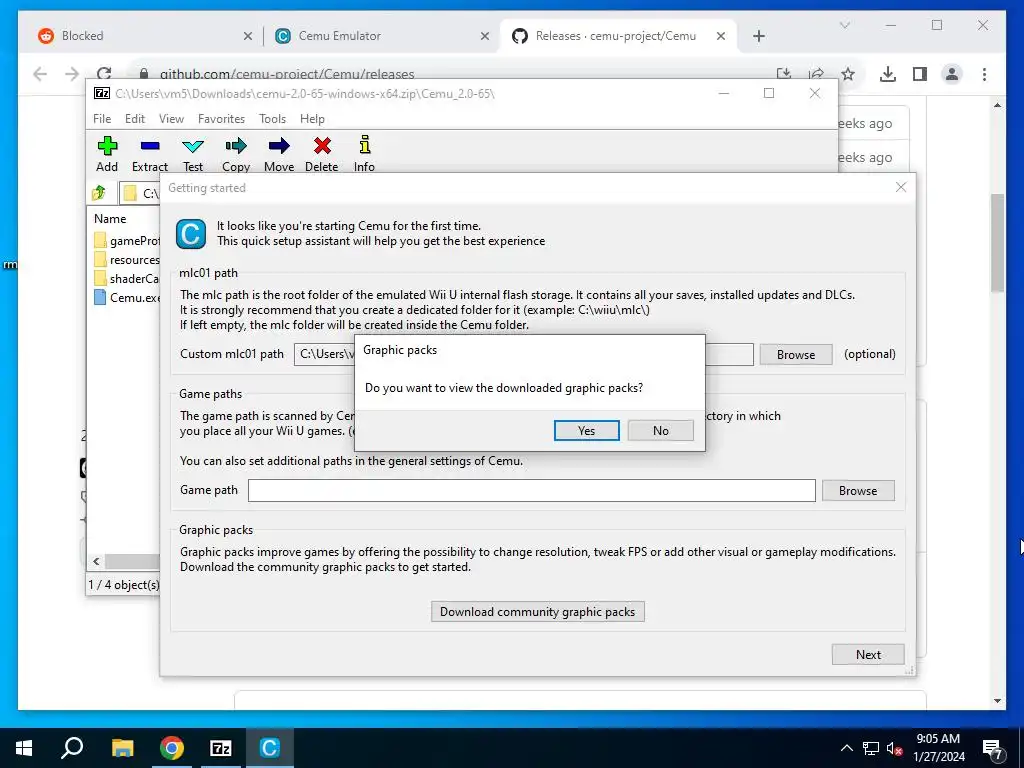Click the Chrome profile avatar icon
This screenshot has width=1024, height=768.
(x=952, y=74)
